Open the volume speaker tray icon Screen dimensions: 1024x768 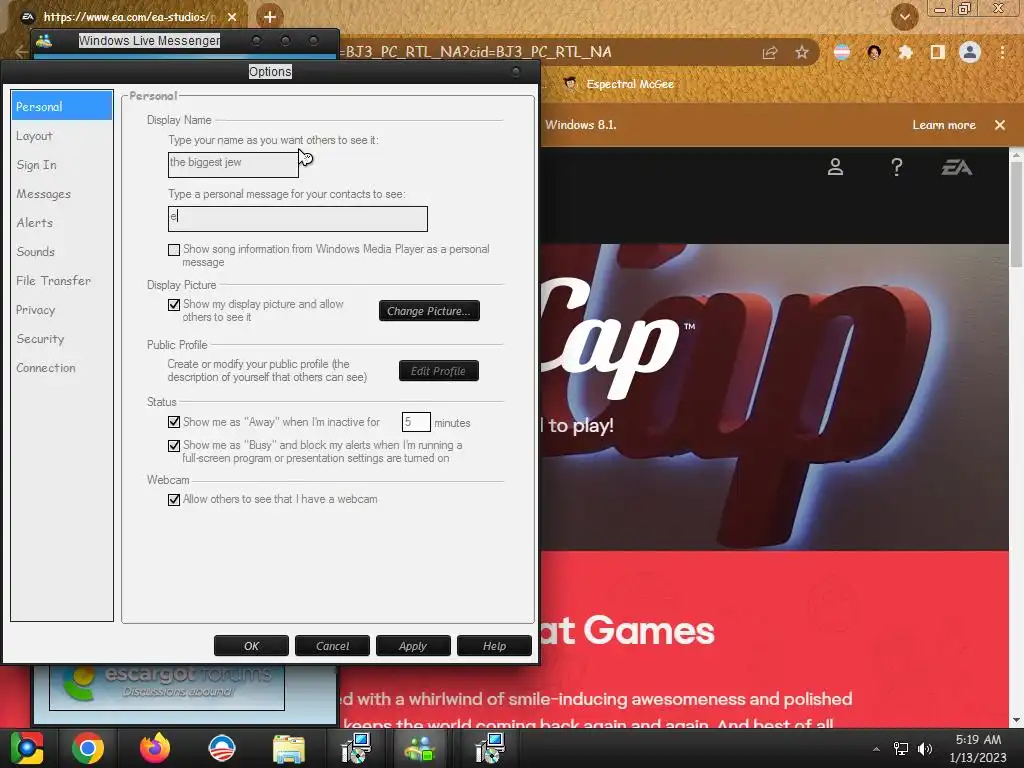tap(925, 749)
